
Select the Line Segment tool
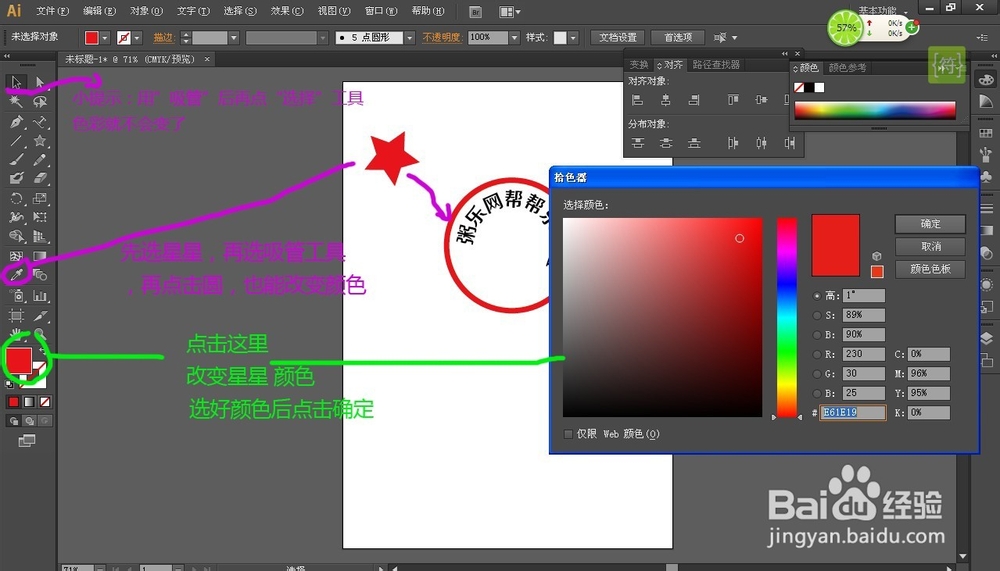tap(16, 140)
